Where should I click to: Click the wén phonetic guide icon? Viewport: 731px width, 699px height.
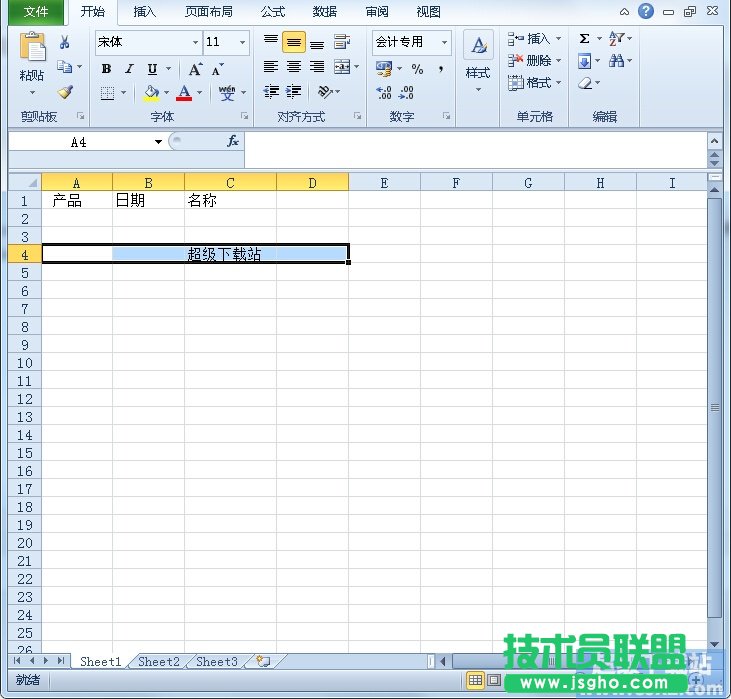point(227,93)
